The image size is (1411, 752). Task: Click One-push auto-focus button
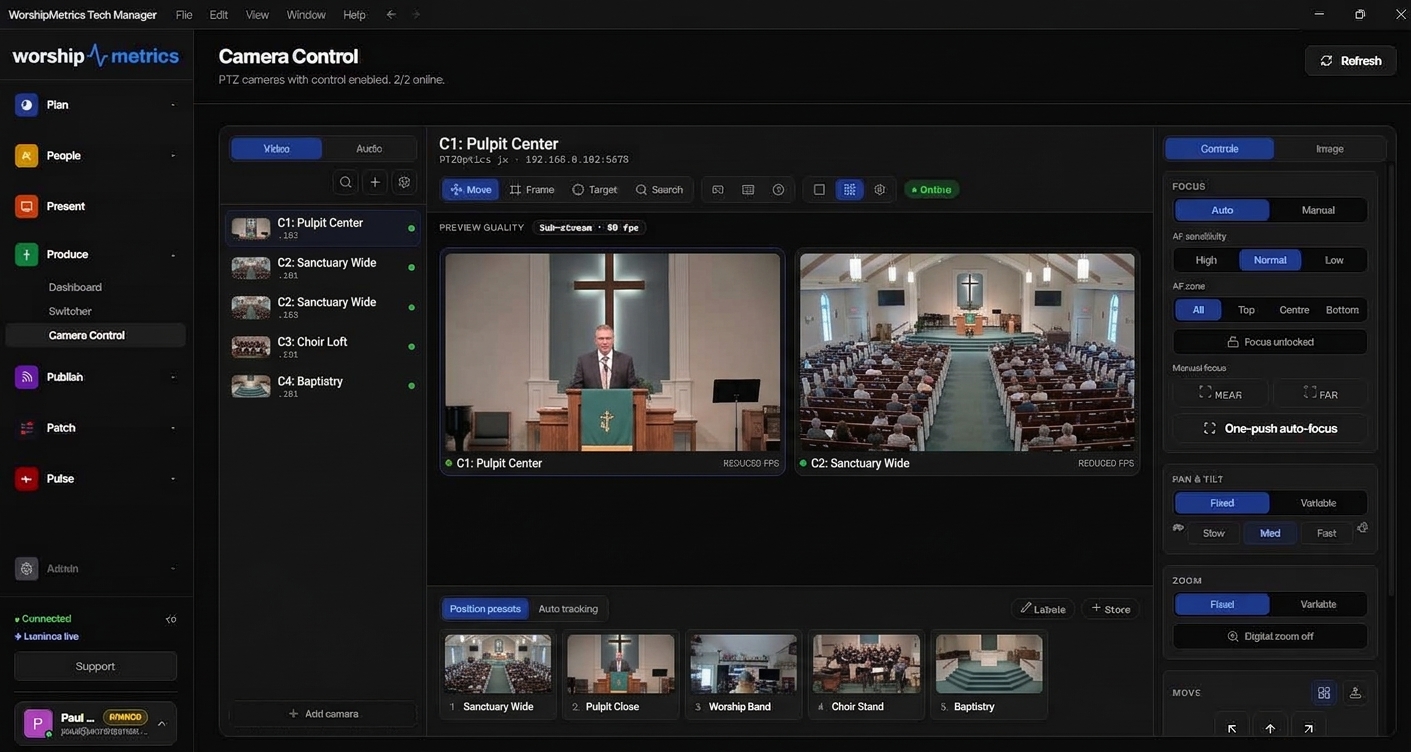[1270, 428]
